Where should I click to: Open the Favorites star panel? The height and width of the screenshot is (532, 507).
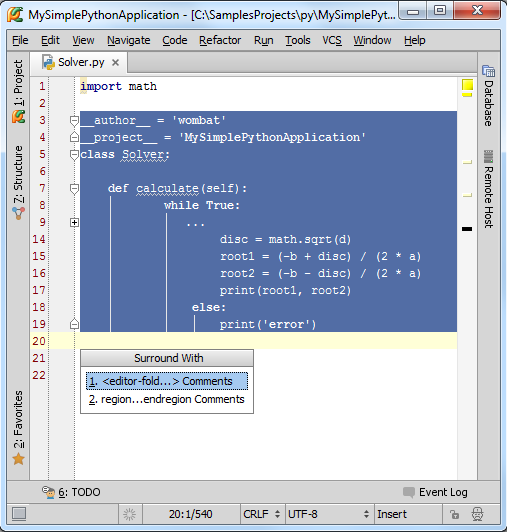[18, 428]
